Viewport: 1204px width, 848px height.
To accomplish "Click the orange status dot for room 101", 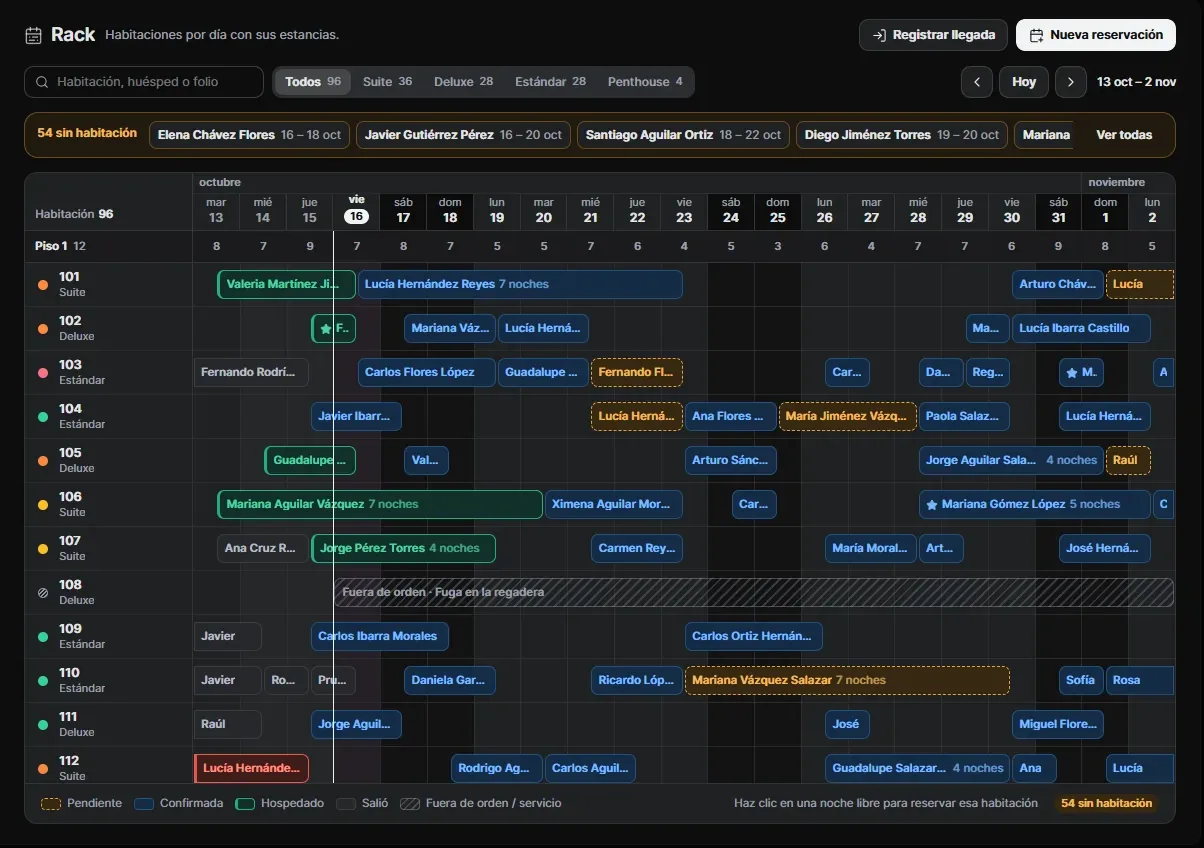I will [43, 285].
